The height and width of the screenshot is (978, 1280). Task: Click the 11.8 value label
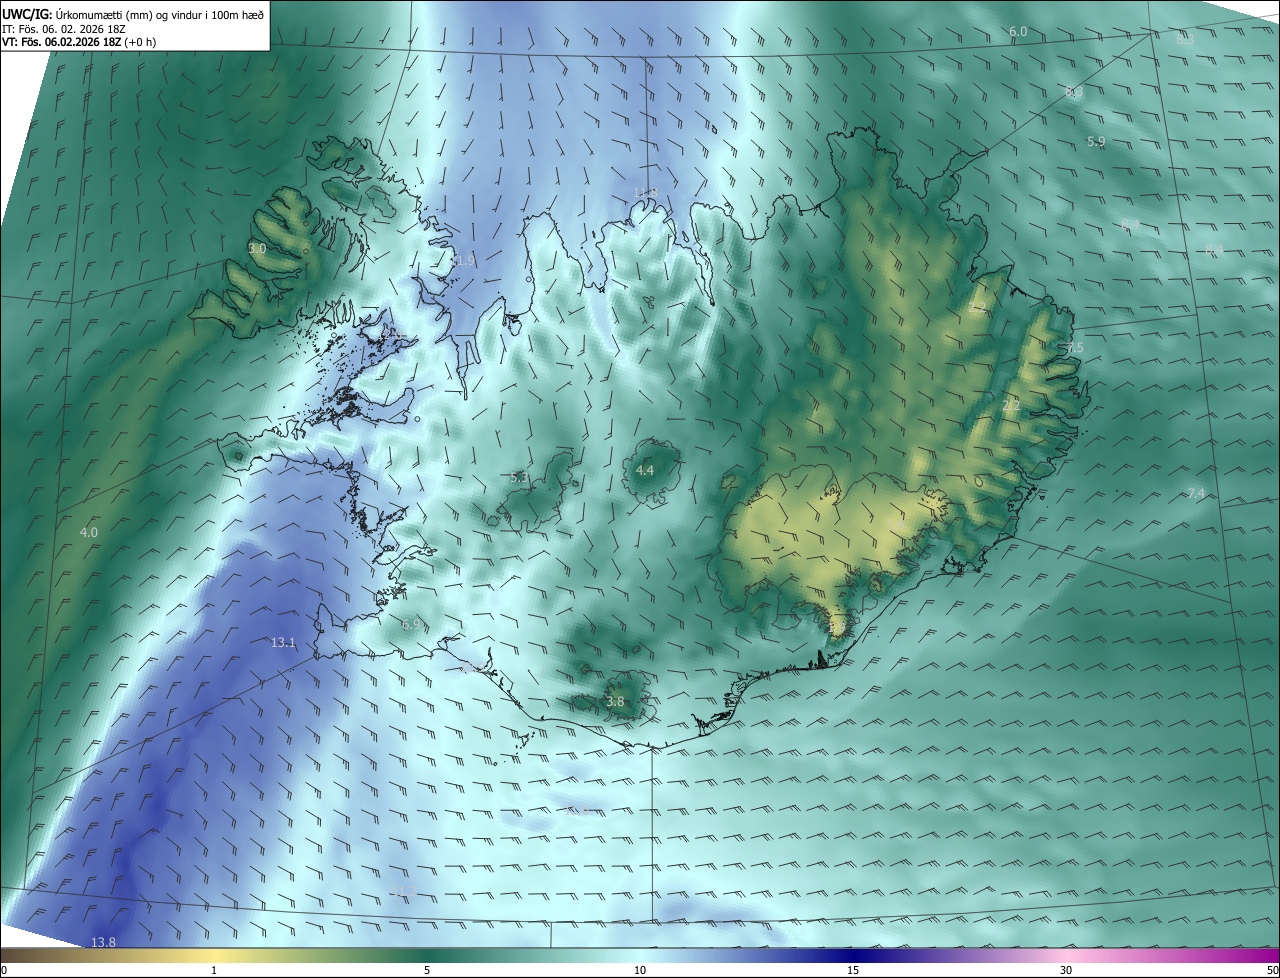pyautogui.click(x=645, y=192)
